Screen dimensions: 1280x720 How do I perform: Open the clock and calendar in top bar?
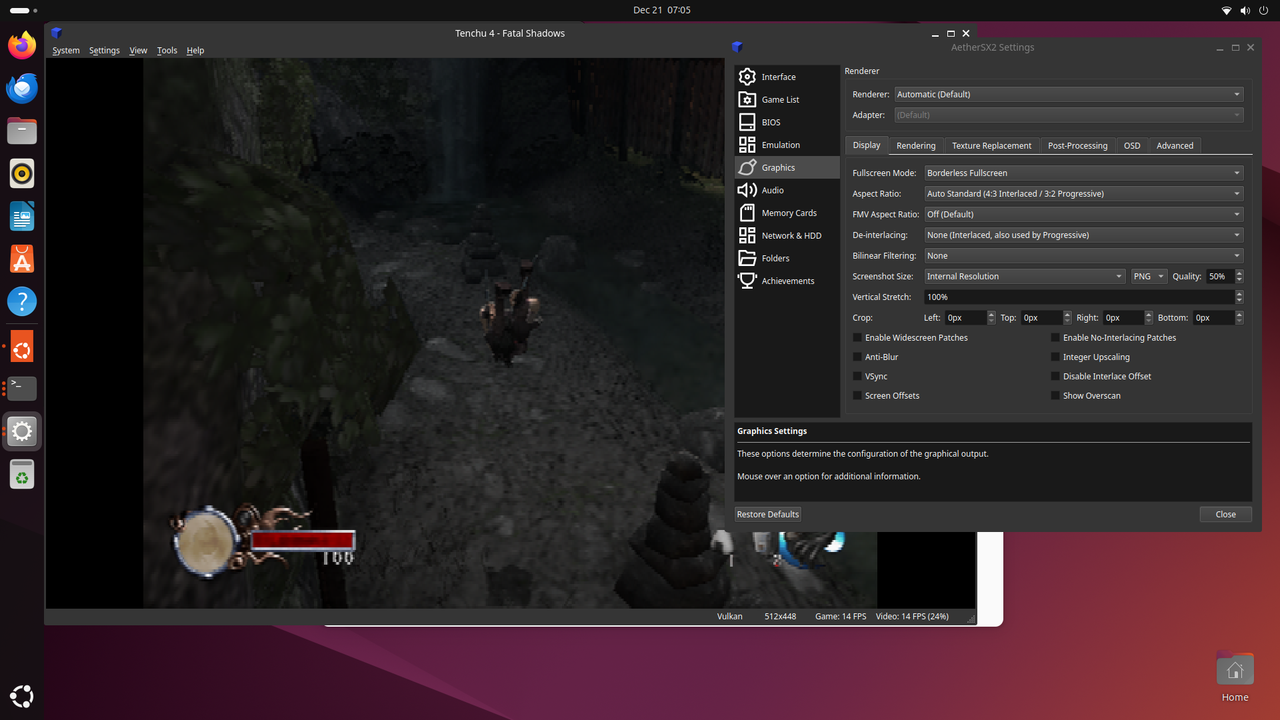coord(662,10)
